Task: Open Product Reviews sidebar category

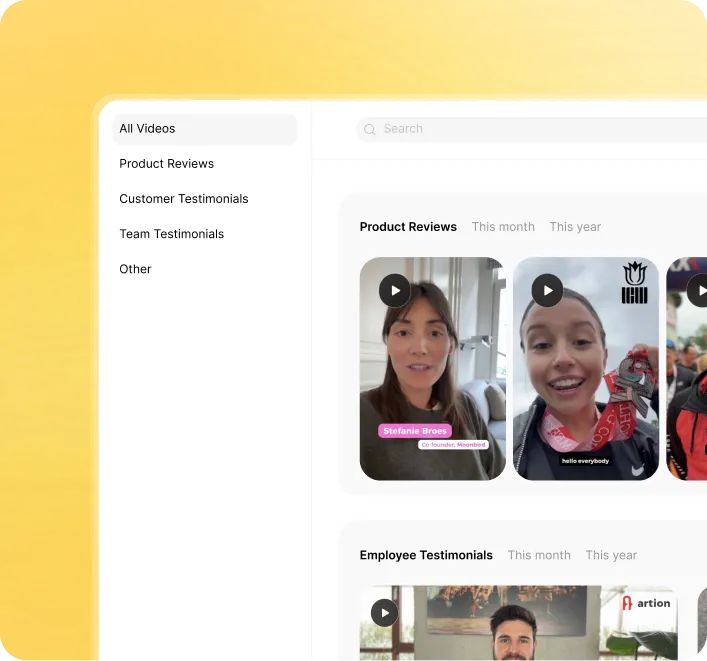Action: click(166, 164)
